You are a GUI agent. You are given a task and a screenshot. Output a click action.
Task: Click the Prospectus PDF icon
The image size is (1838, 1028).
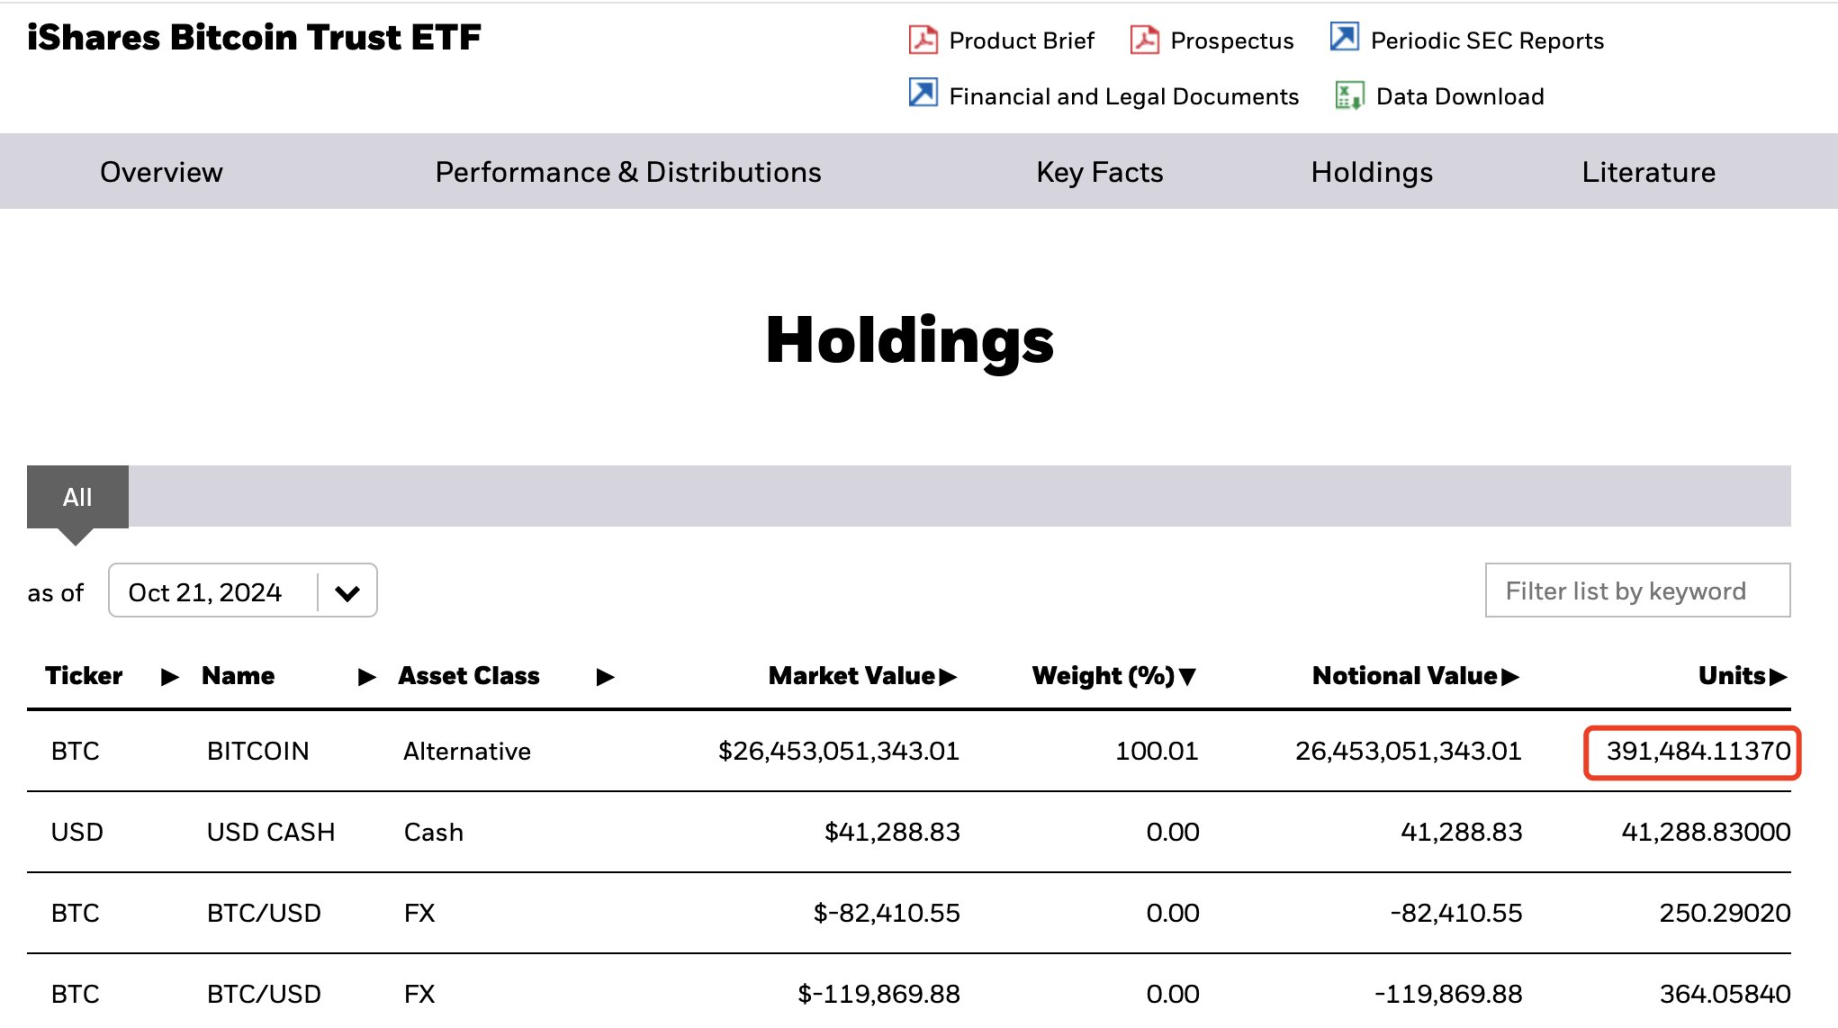(1144, 40)
